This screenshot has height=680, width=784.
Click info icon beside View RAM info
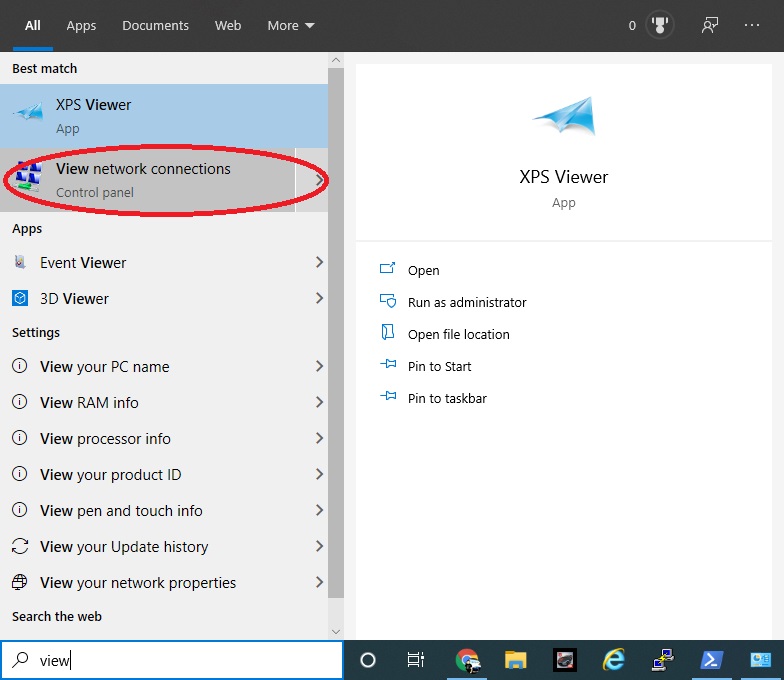tap(20, 402)
